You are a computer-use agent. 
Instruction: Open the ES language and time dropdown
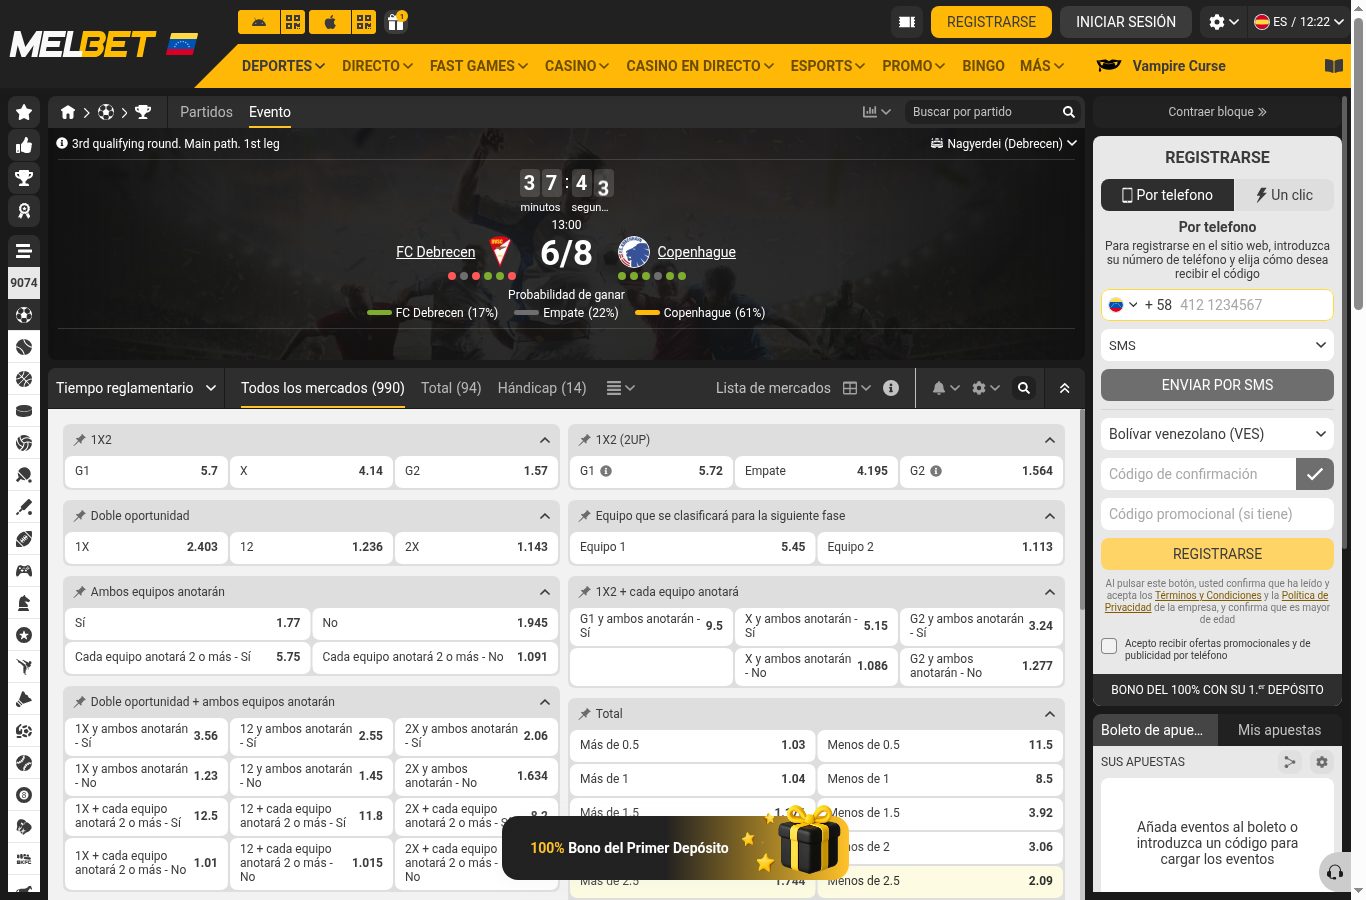pyautogui.click(x=1299, y=22)
